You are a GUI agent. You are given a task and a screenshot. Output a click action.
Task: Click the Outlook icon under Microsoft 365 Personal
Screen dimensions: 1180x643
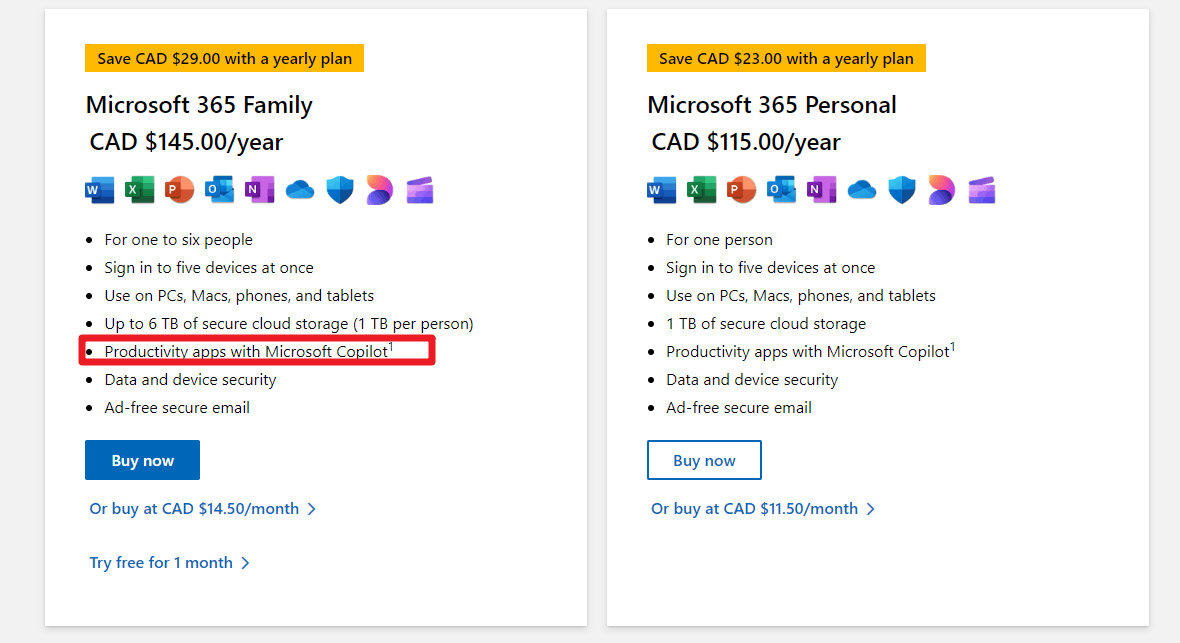[x=782, y=190]
